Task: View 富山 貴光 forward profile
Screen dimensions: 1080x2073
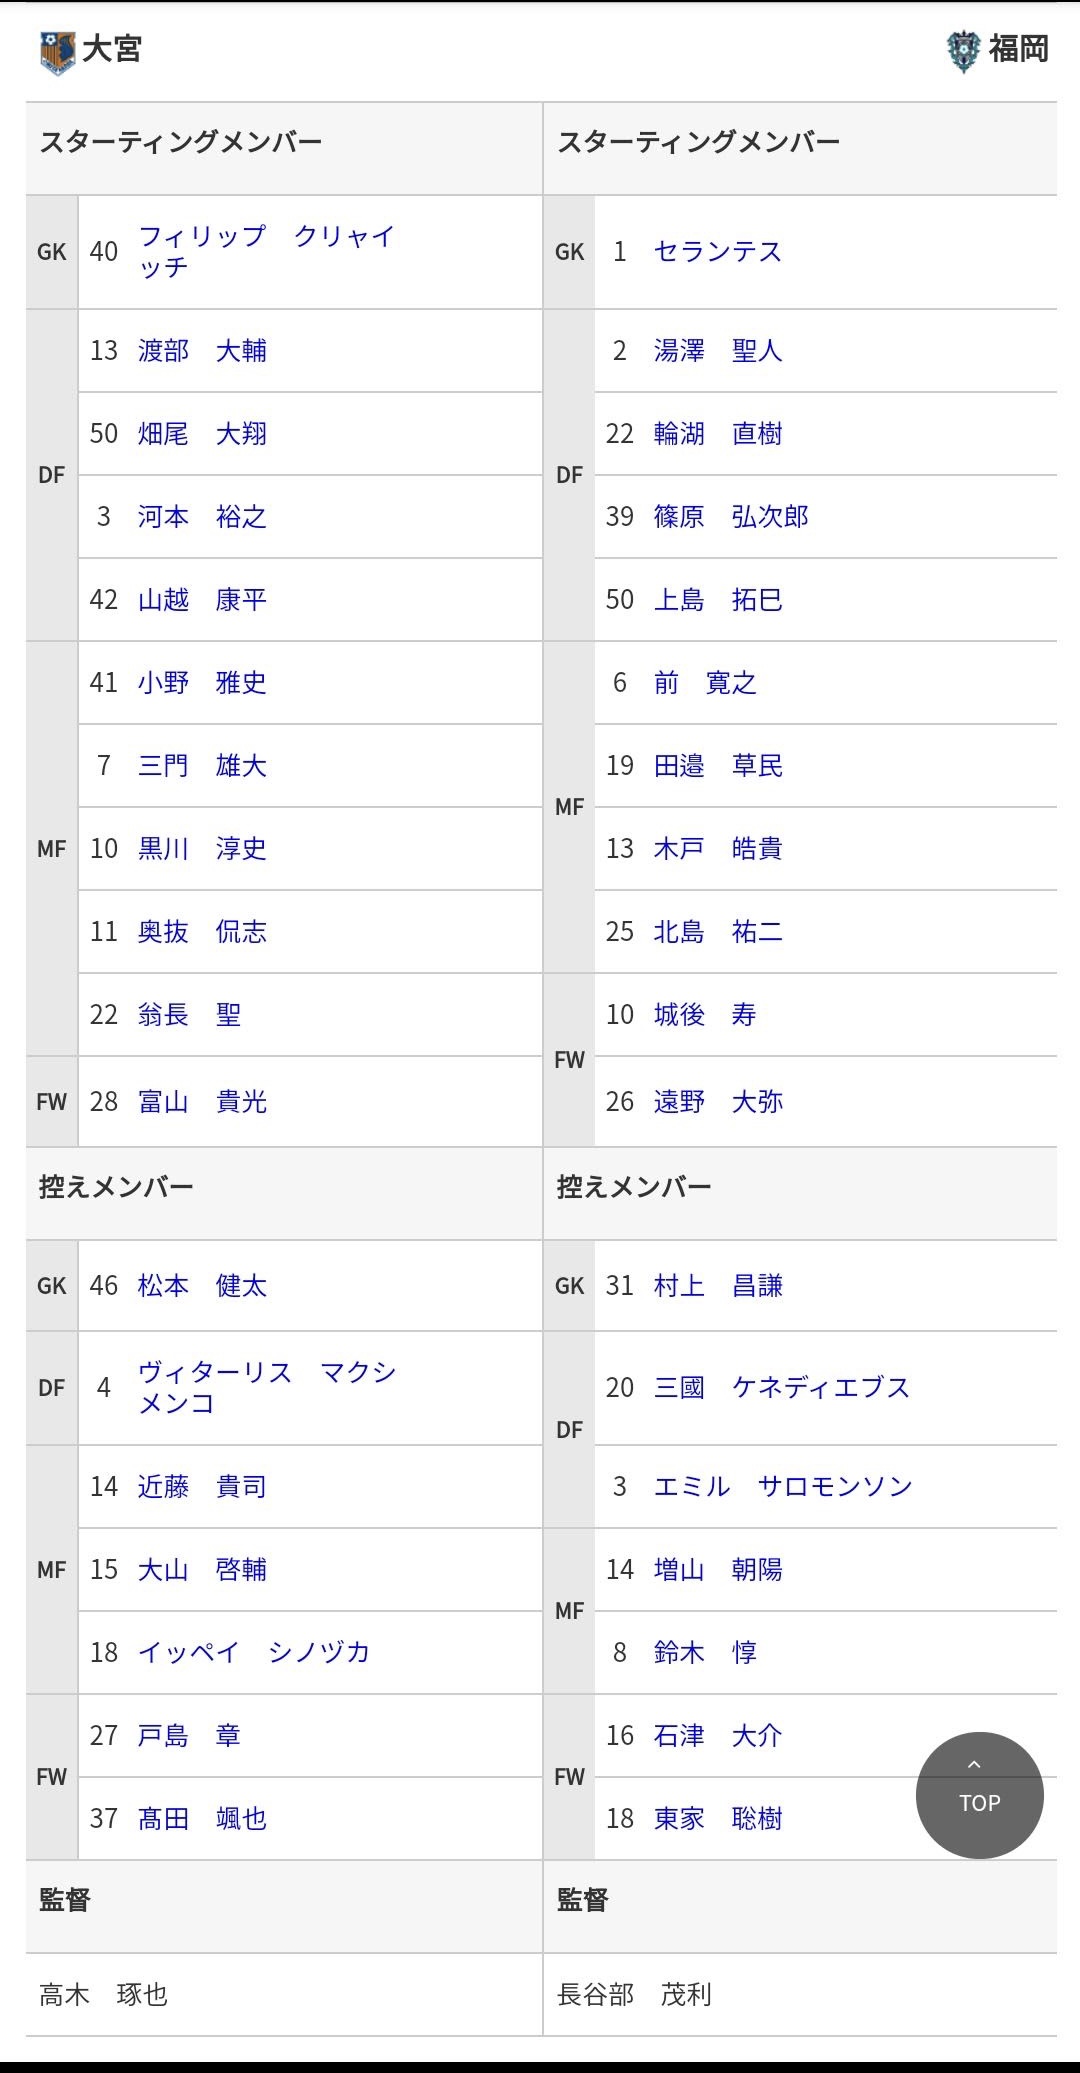Action: coord(203,1102)
